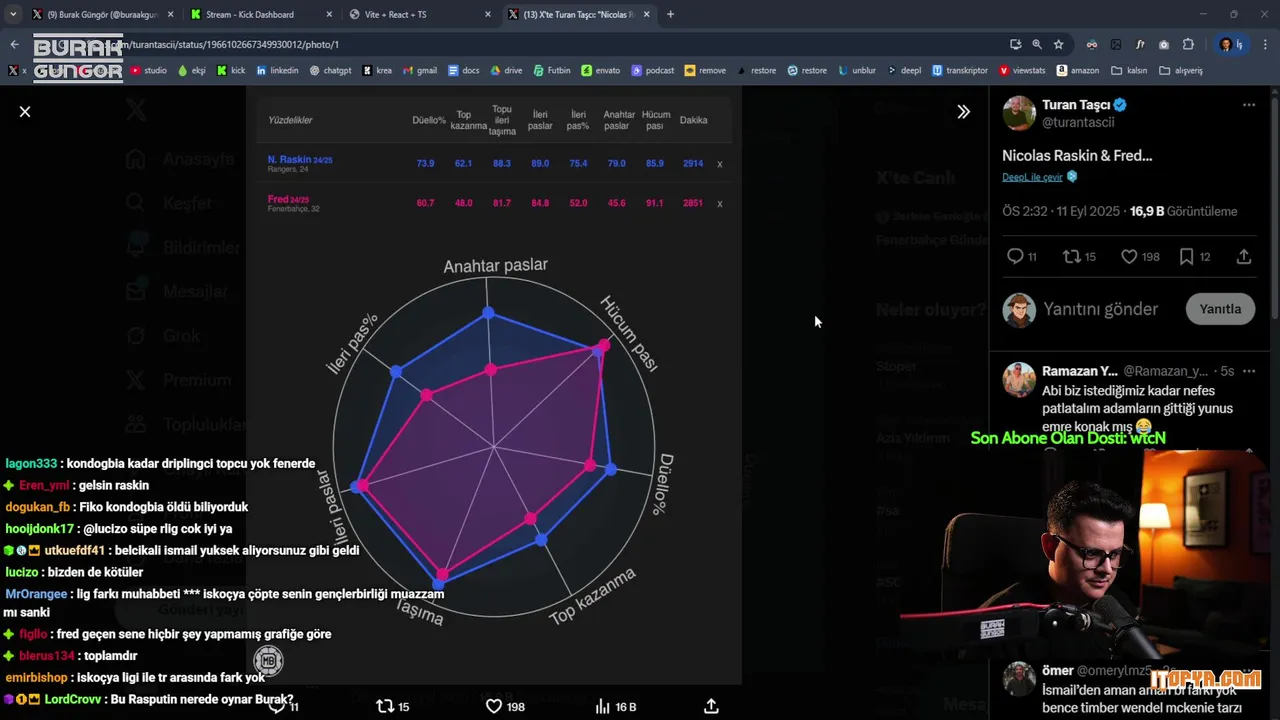Click the Yanıtla button
The image size is (1280, 720).
(1220, 309)
